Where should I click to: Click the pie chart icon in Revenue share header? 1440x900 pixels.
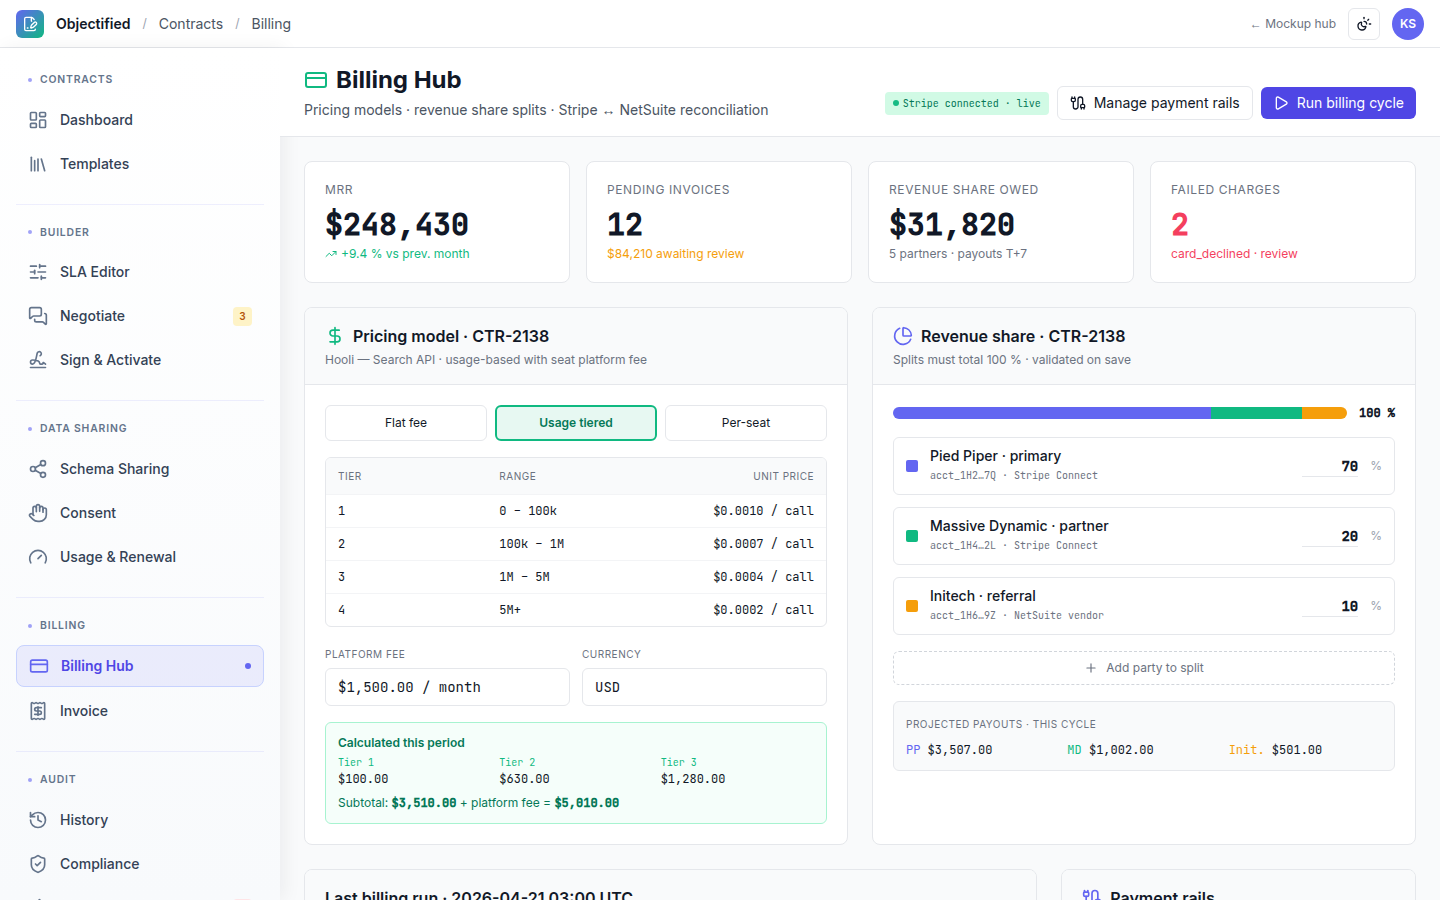tap(903, 336)
